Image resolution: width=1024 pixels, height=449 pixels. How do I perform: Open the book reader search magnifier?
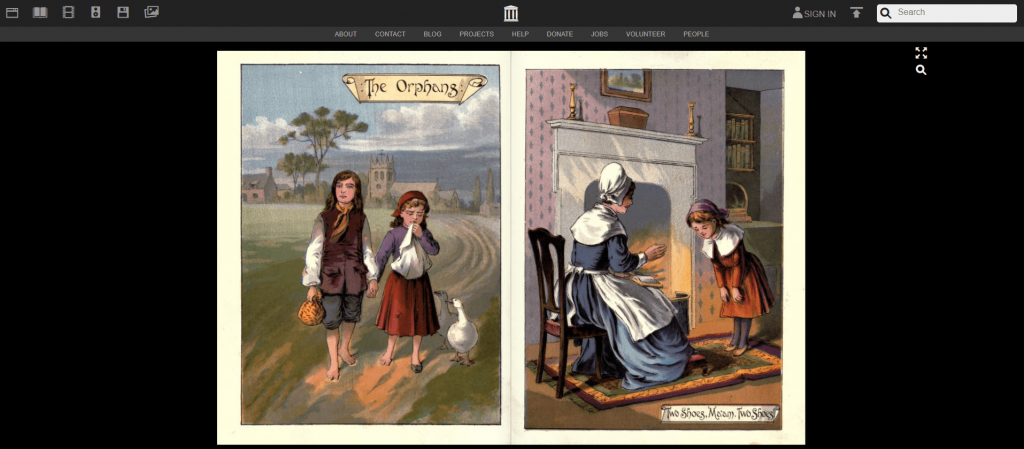[921, 70]
